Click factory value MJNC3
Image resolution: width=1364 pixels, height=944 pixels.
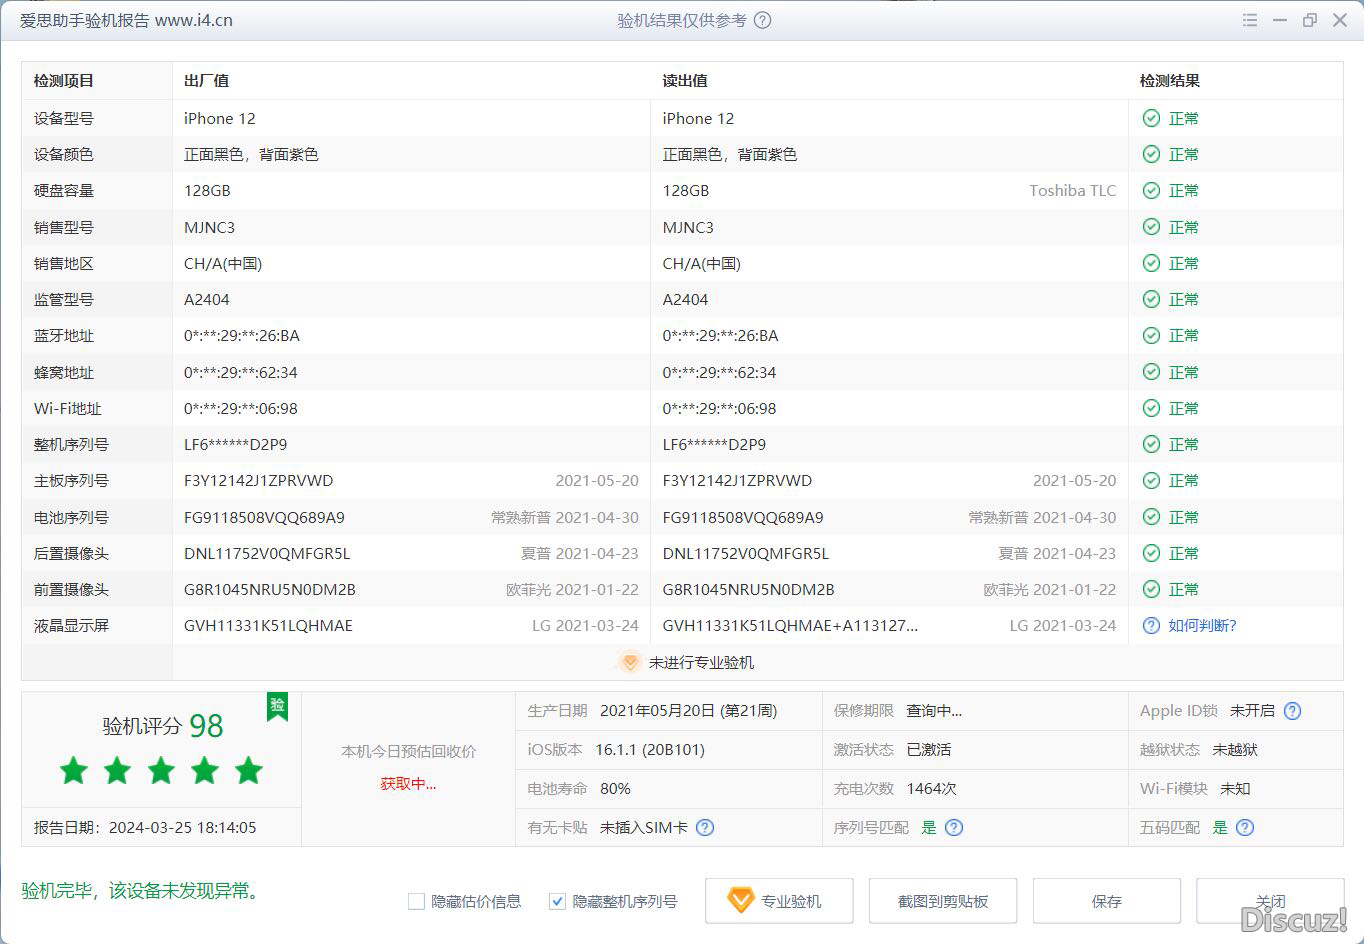point(209,227)
